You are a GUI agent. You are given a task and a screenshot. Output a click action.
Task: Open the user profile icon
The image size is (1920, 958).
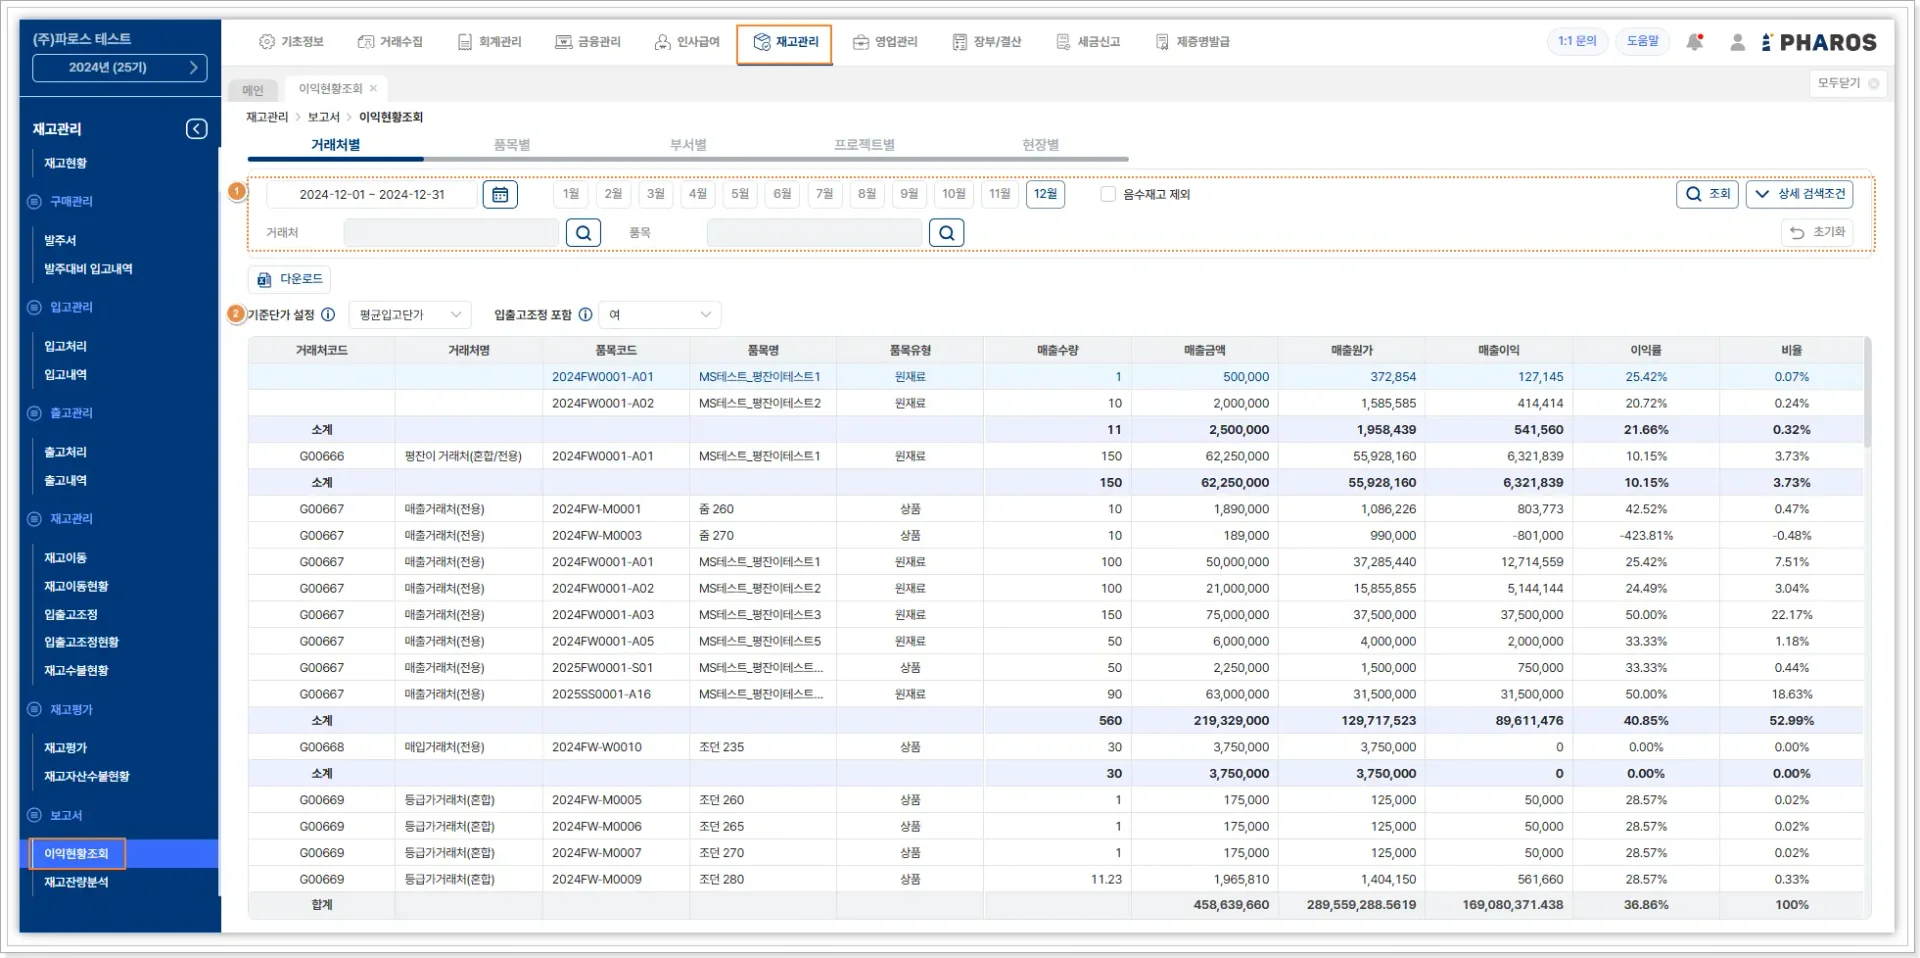click(x=1737, y=42)
